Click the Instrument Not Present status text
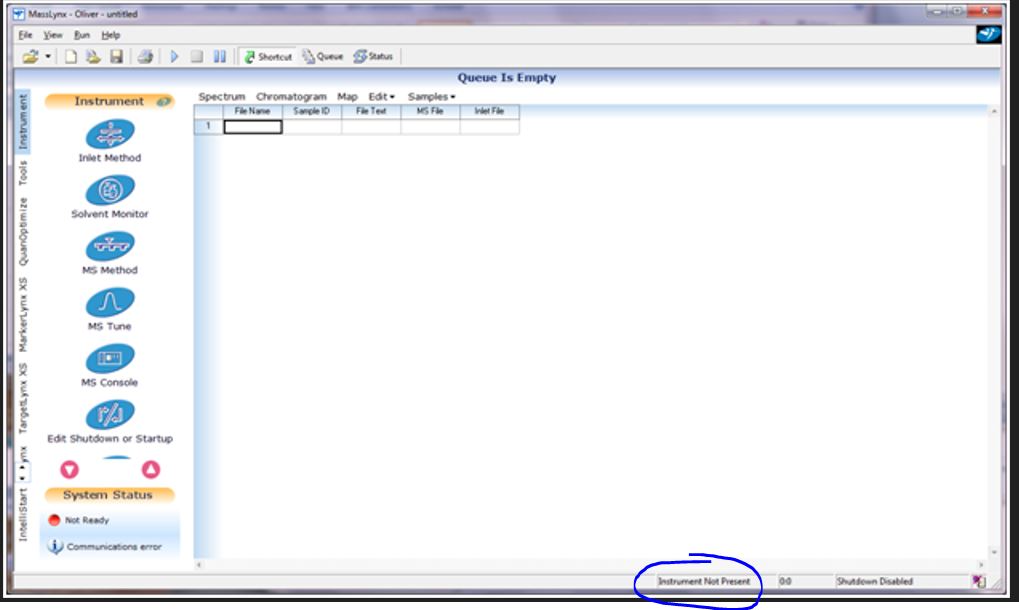Viewport: 1019px width, 610px height. 704,581
